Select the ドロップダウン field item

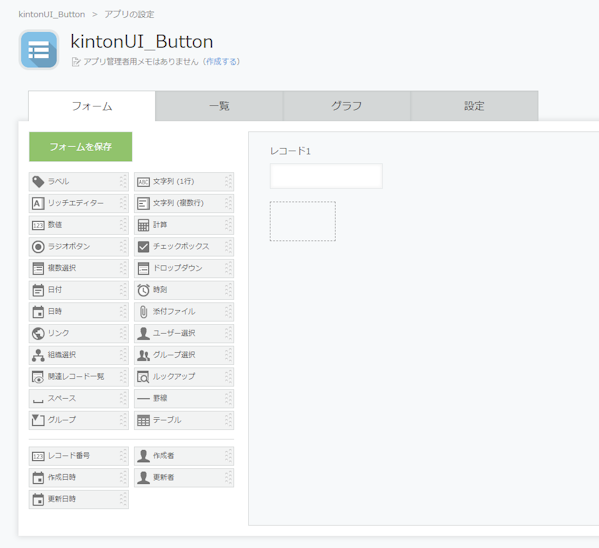pos(184,268)
